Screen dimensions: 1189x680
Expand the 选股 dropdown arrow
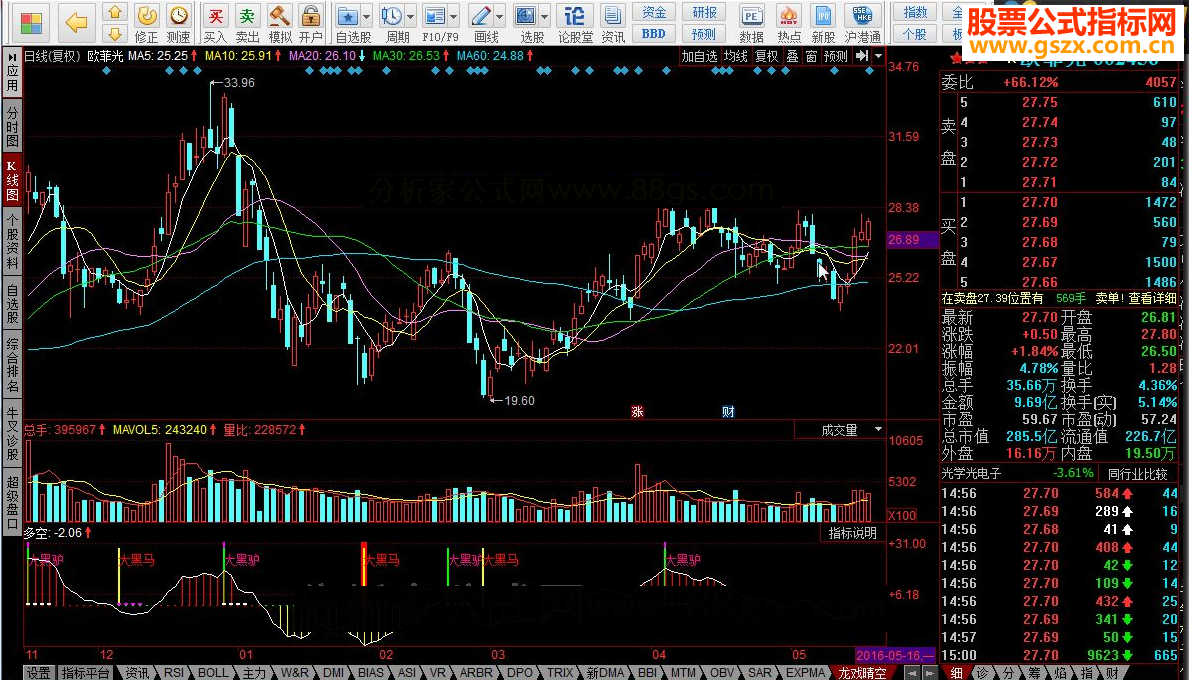(x=544, y=17)
